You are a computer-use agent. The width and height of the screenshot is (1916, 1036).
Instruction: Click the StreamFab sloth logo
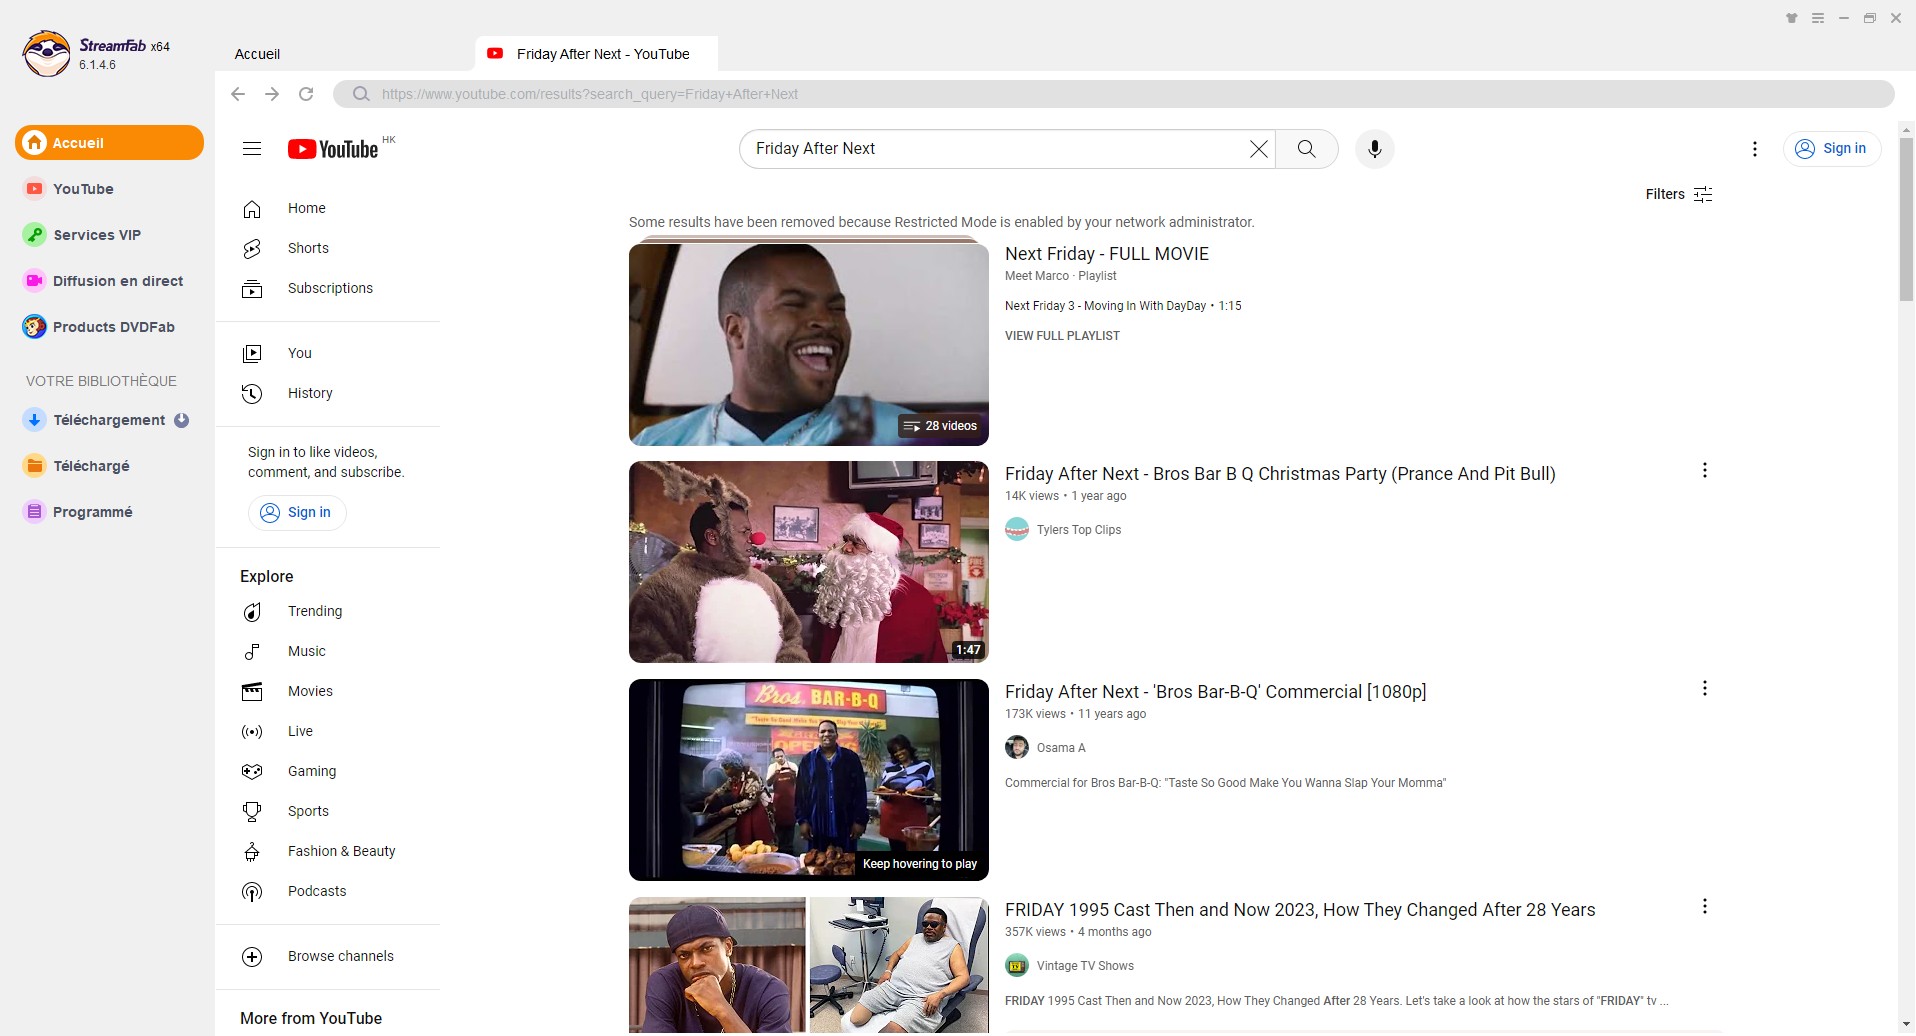[46, 53]
